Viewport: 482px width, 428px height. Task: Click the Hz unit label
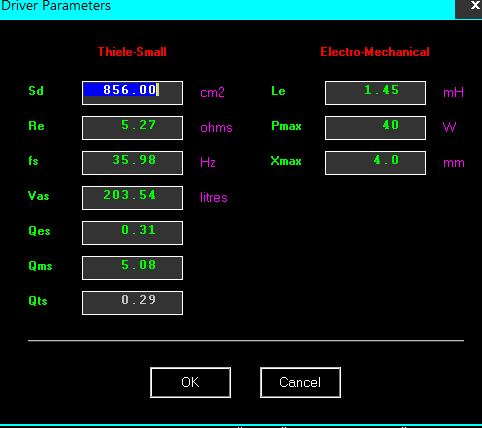click(x=208, y=163)
